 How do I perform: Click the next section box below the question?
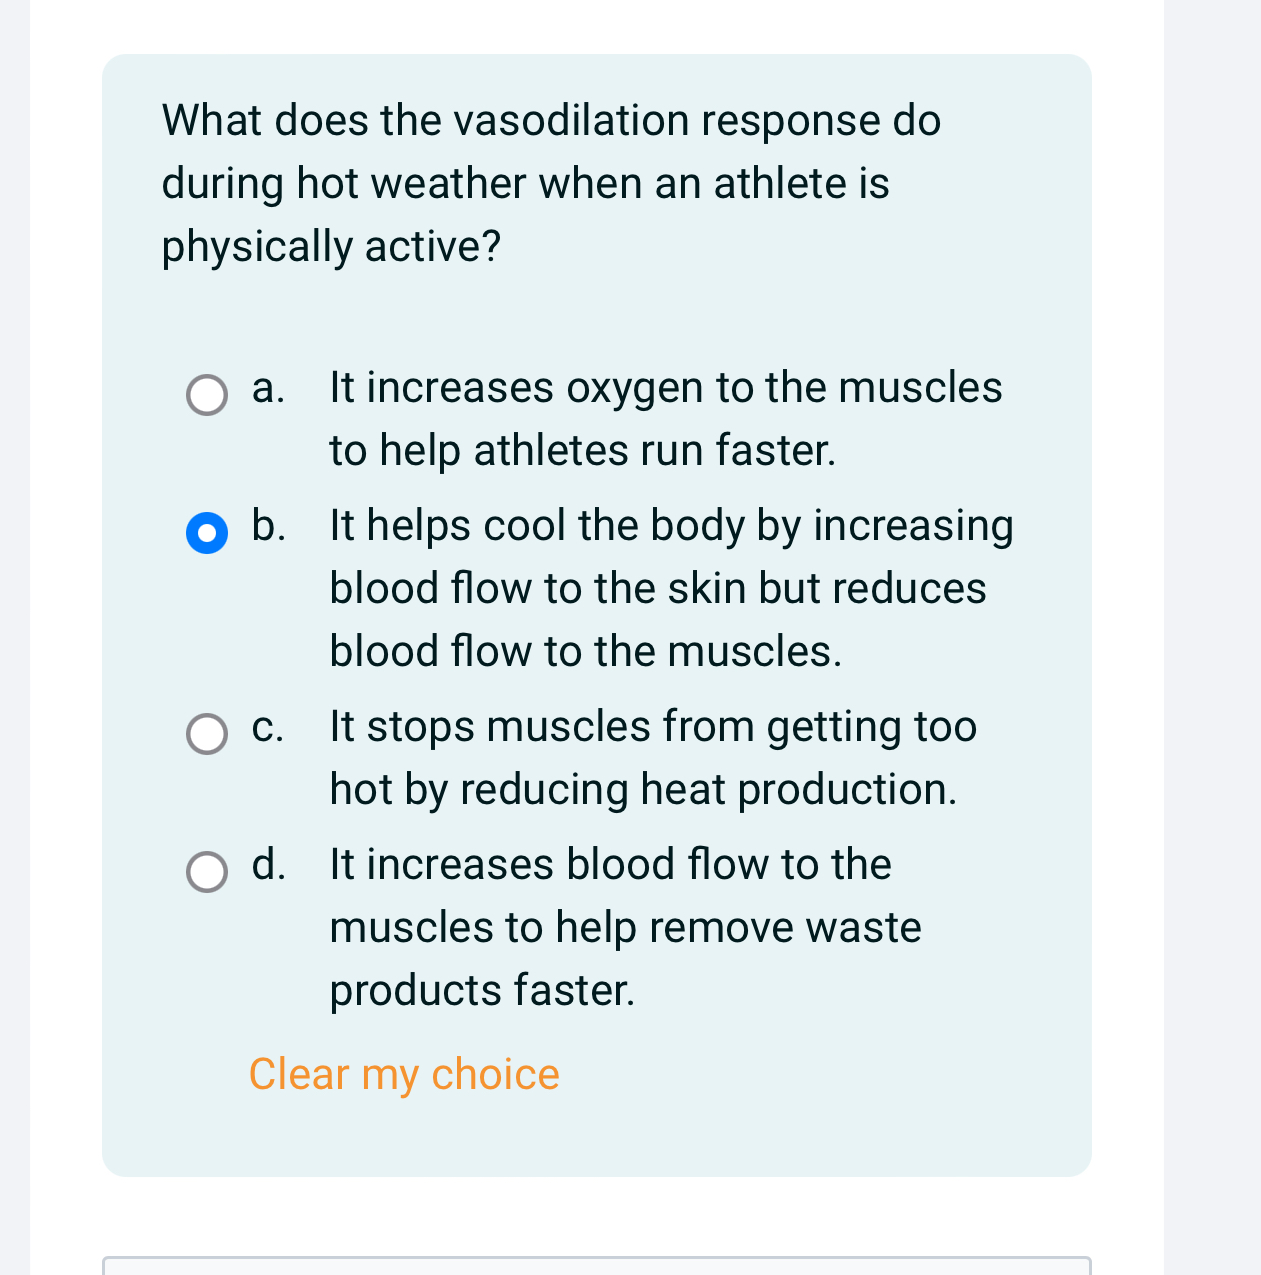[596, 1267]
